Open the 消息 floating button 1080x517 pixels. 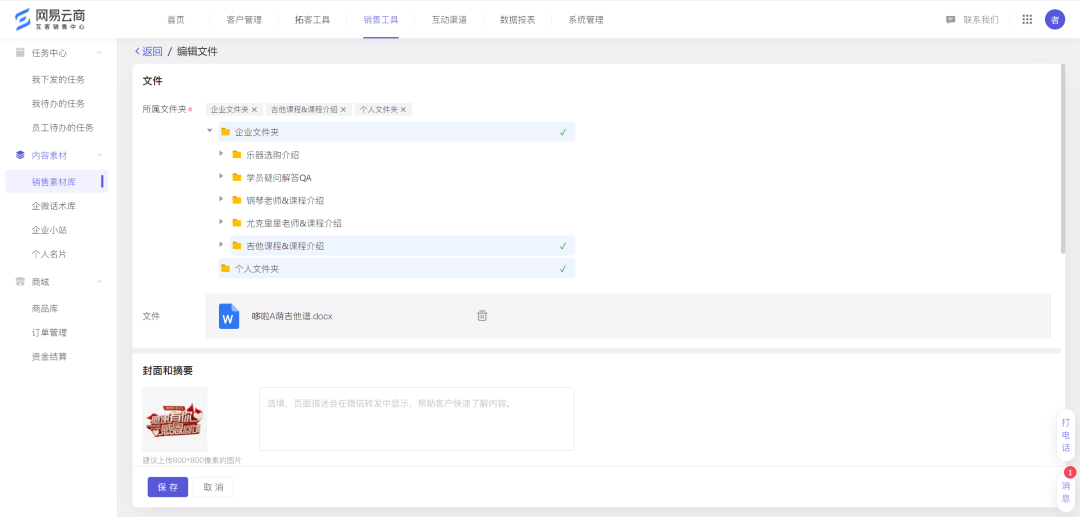point(1066,492)
